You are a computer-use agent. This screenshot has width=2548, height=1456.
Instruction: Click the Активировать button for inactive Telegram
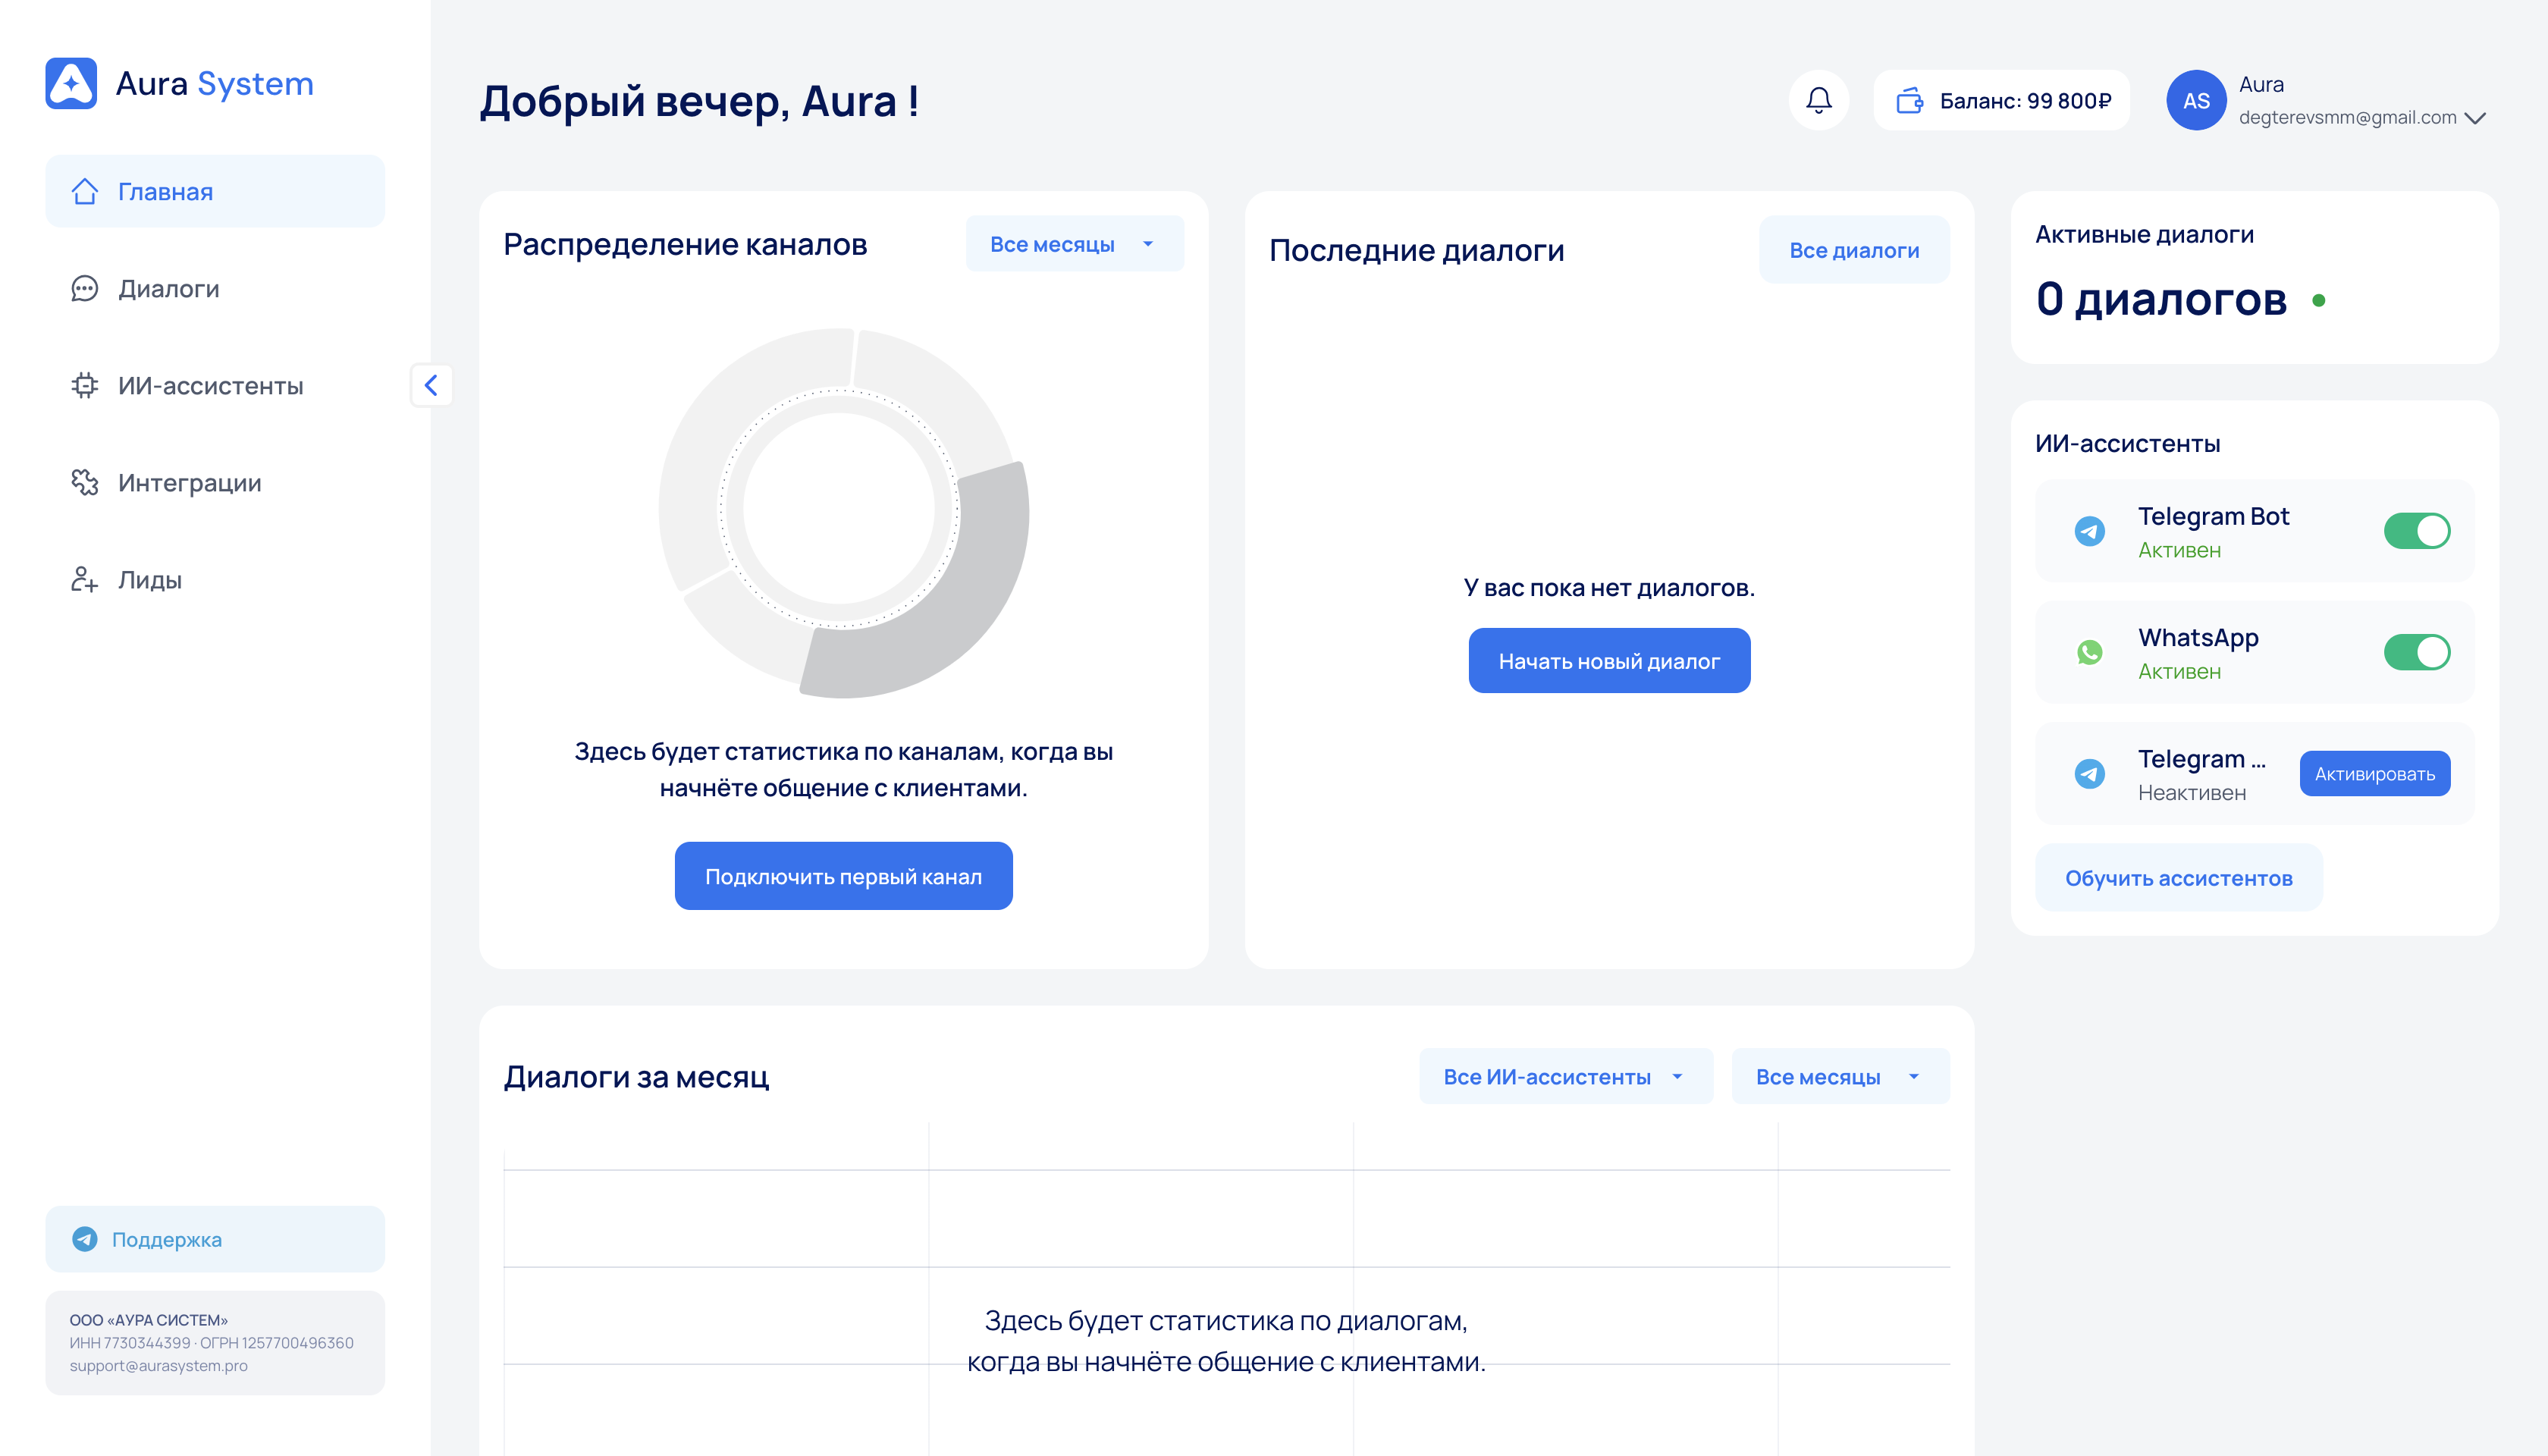point(2374,774)
